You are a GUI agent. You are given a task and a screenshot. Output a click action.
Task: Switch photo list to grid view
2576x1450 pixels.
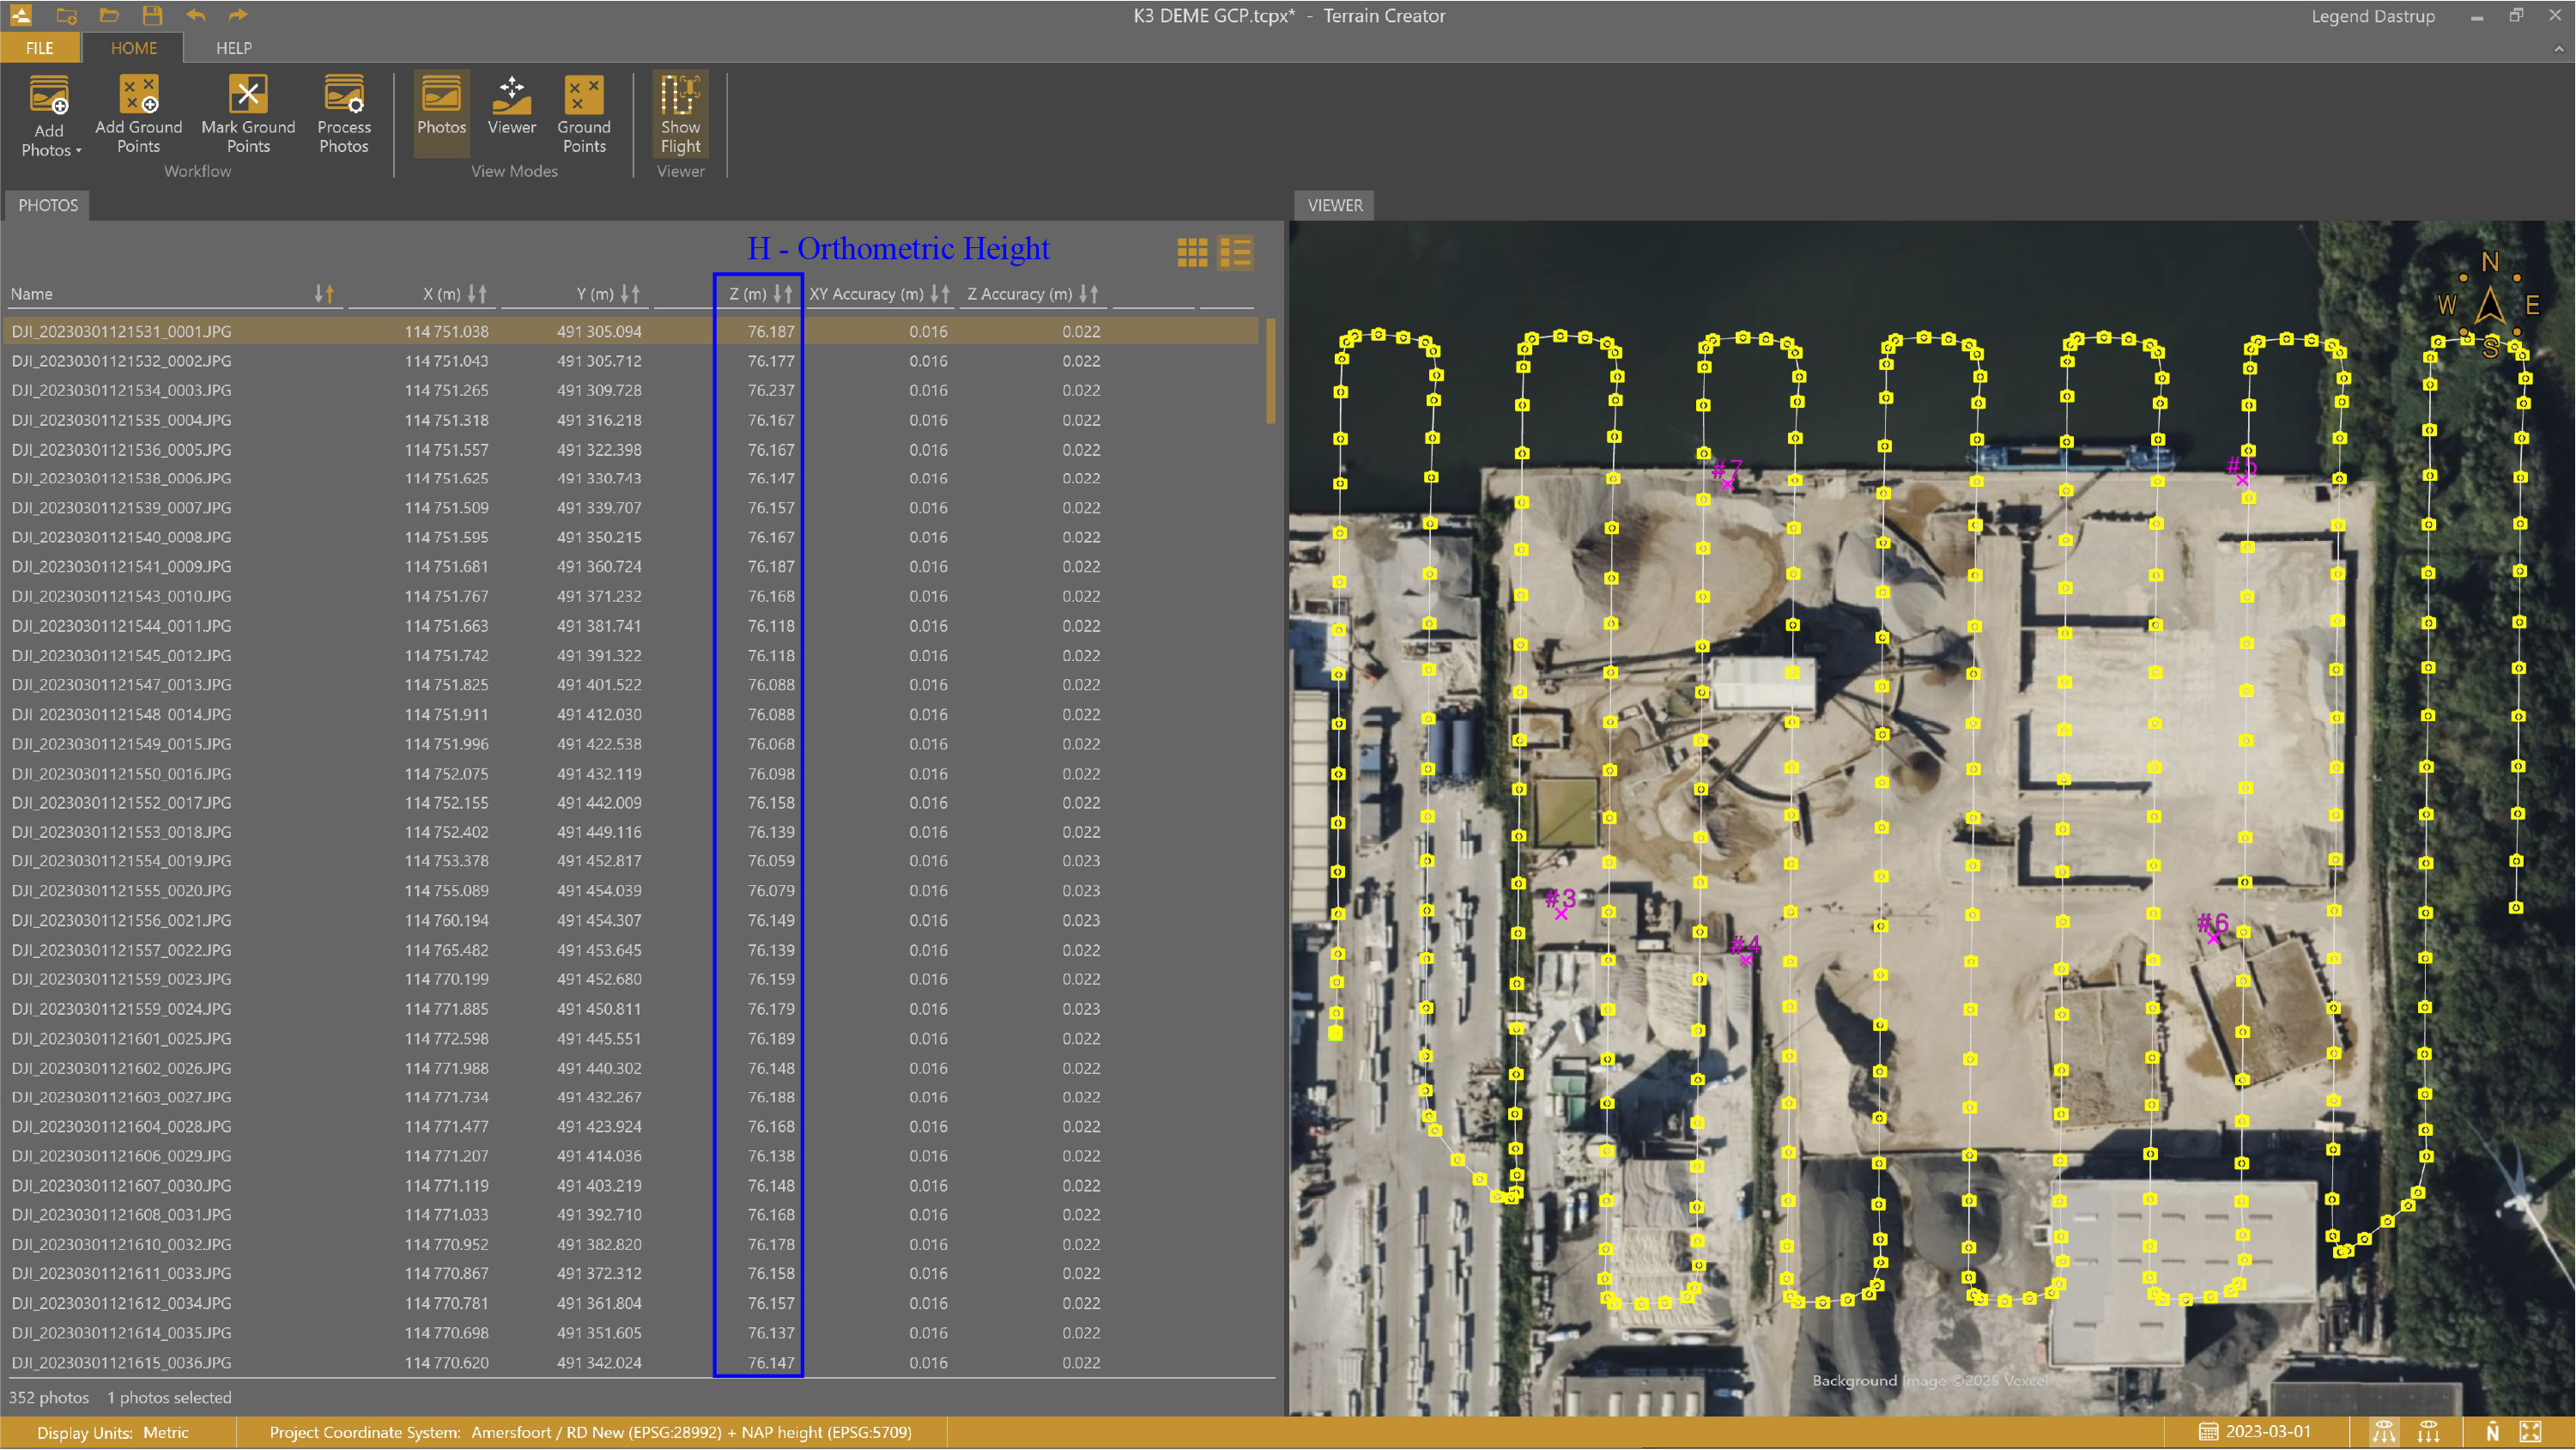point(1193,253)
